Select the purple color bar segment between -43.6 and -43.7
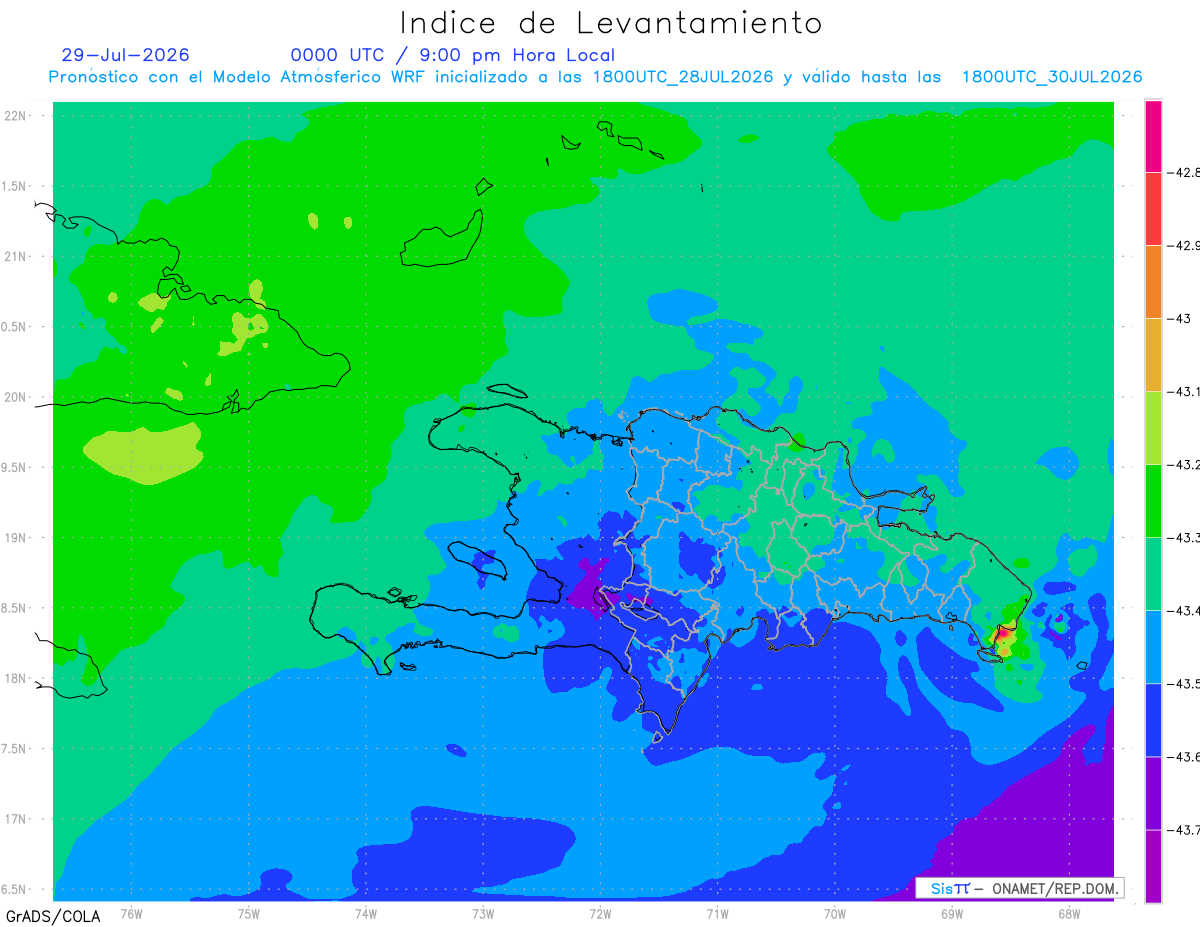The width and height of the screenshot is (1200, 927). coord(1153,793)
